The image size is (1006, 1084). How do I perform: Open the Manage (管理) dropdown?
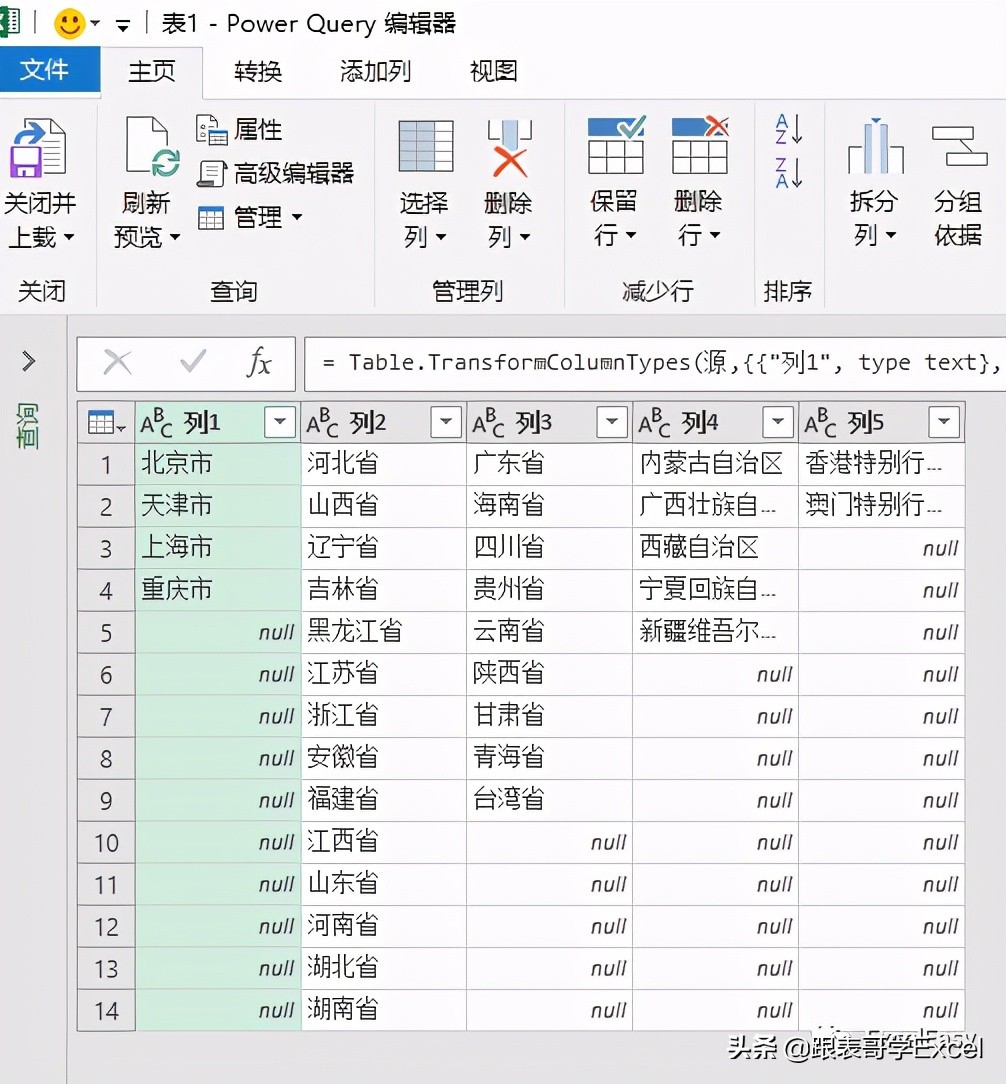(x=250, y=217)
